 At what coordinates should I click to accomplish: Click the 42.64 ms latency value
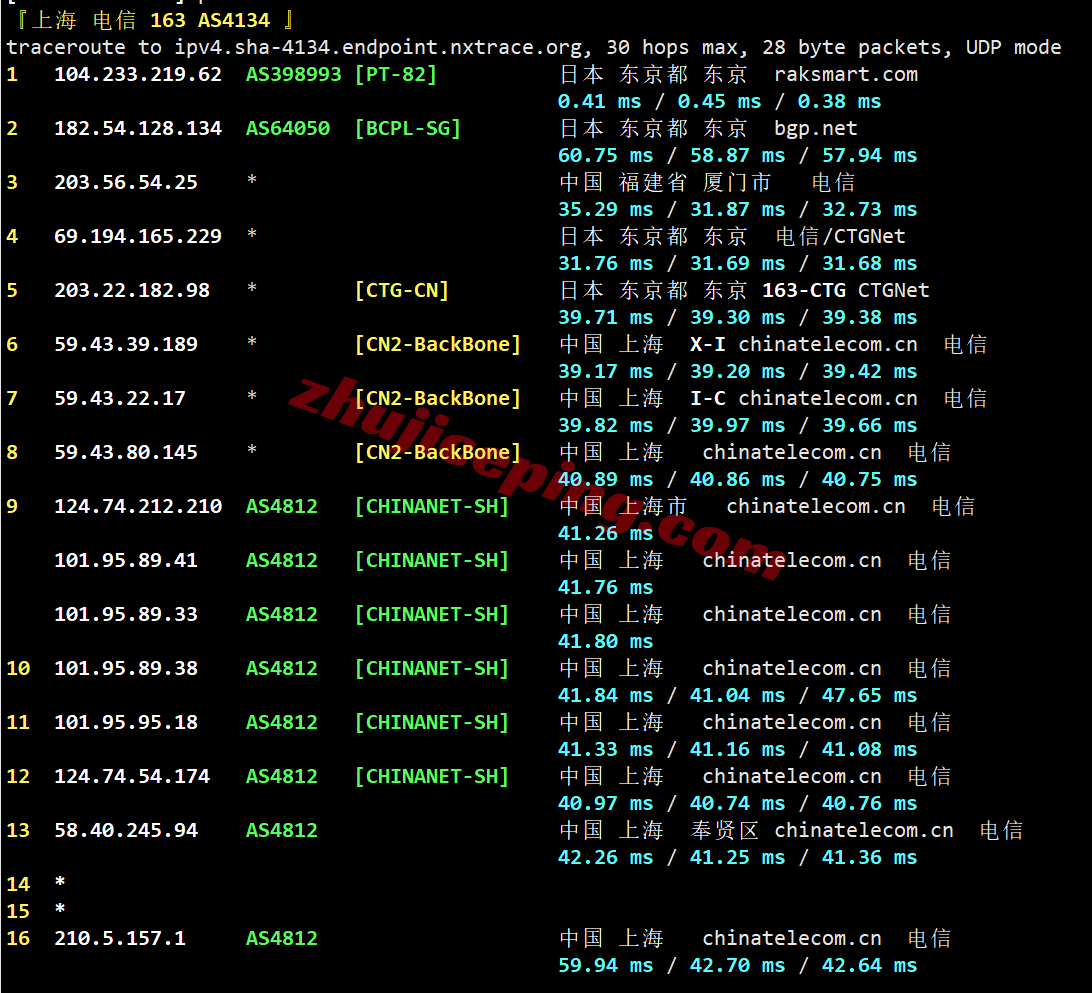[869, 965]
